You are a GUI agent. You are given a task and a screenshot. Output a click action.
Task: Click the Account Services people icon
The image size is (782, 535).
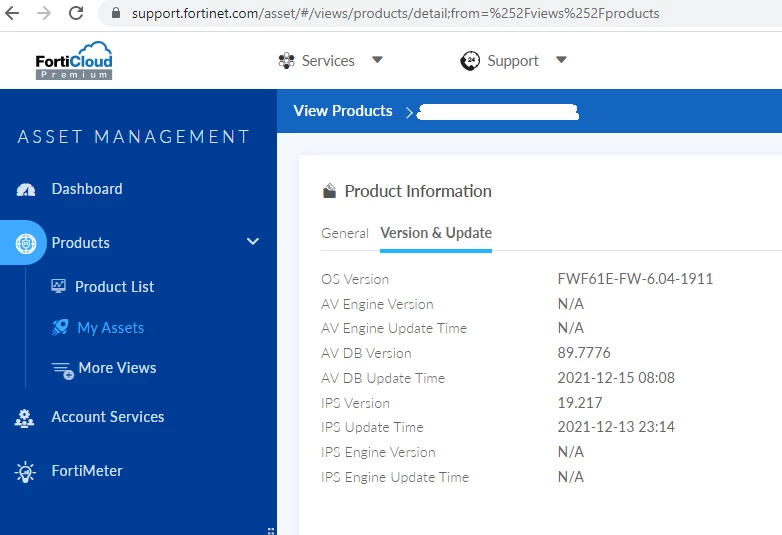pyautogui.click(x=24, y=418)
